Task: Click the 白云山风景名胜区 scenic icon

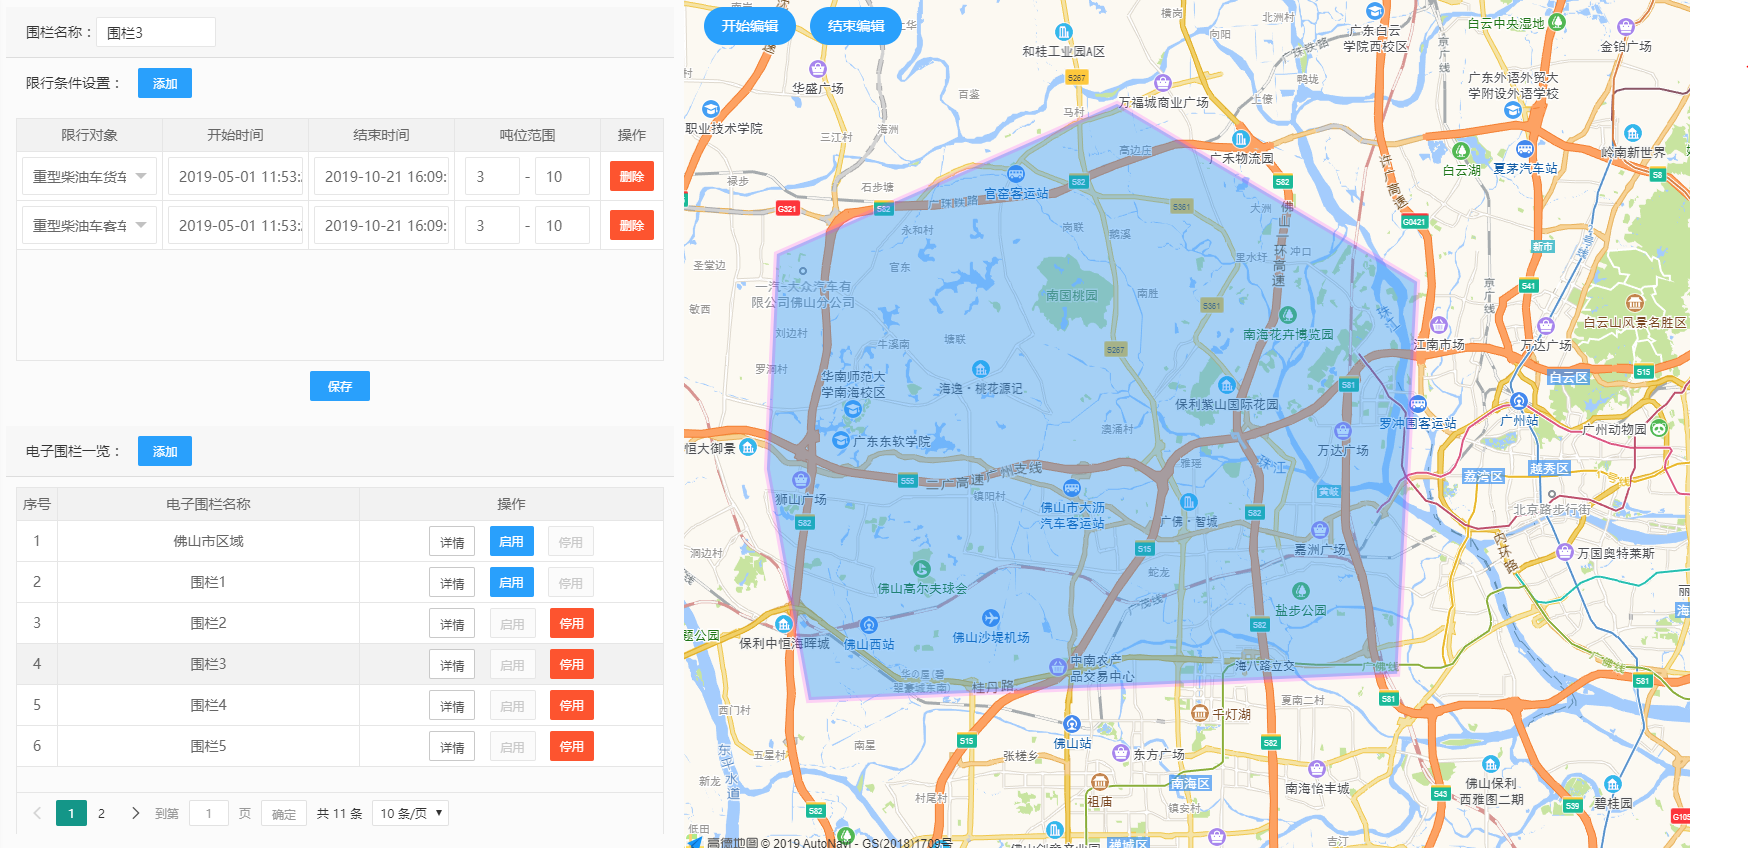Action: (1634, 303)
